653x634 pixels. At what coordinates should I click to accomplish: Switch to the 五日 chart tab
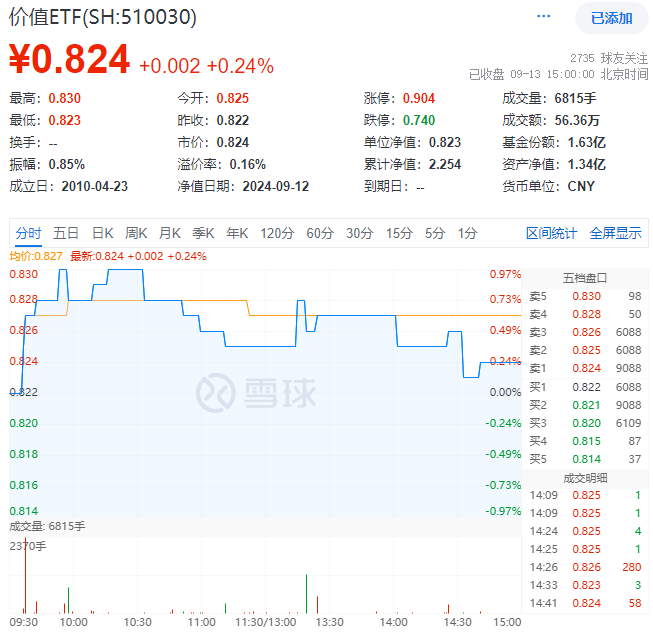point(66,233)
